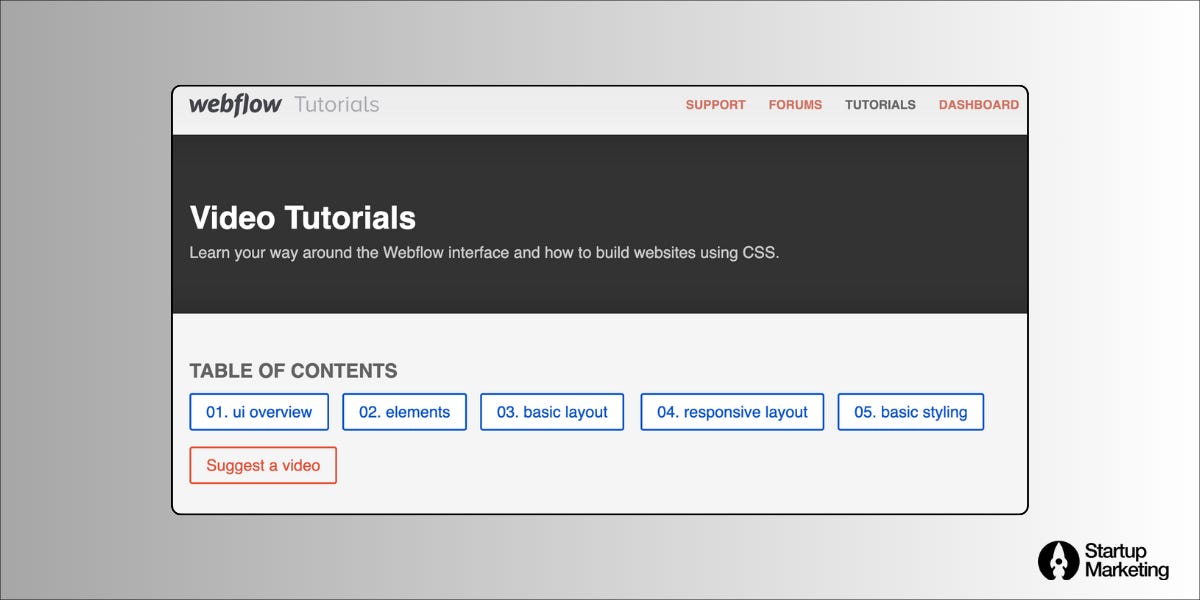This screenshot has height=600, width=1200.
Task: Open the 02. elements section
Action: point(404,412)
